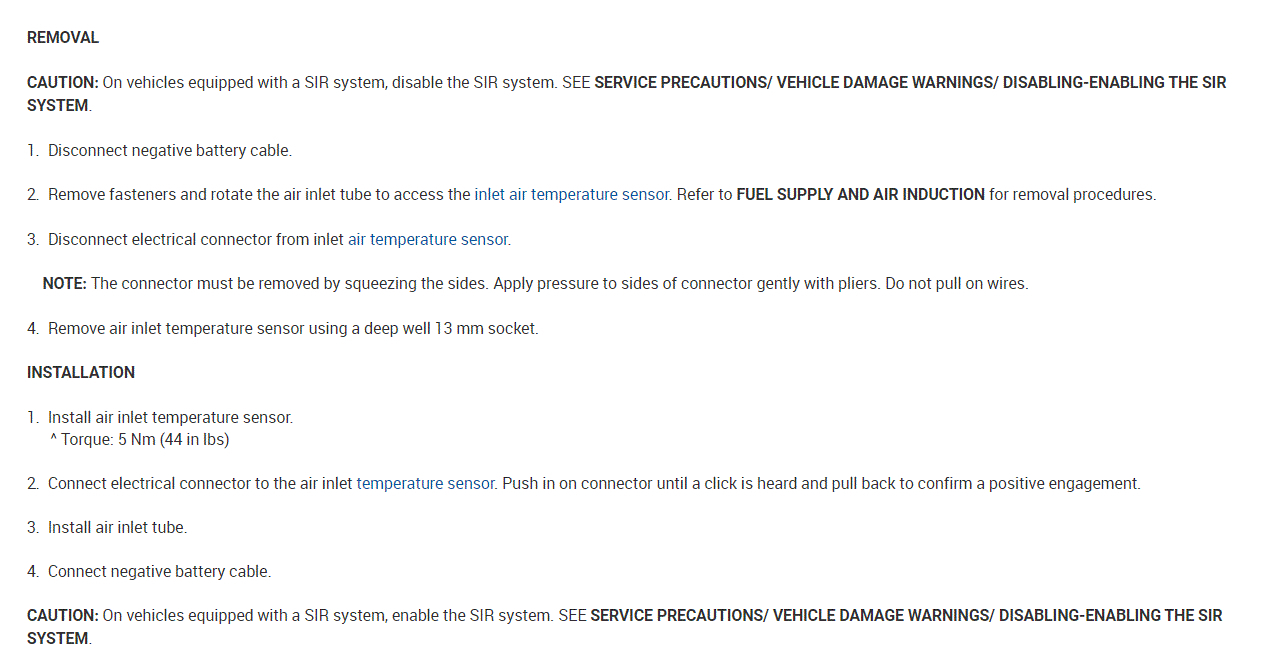Click the first CAUTION label under REMOVAL
Viewport: 1267px width, 672px height.
coord(62,83)
